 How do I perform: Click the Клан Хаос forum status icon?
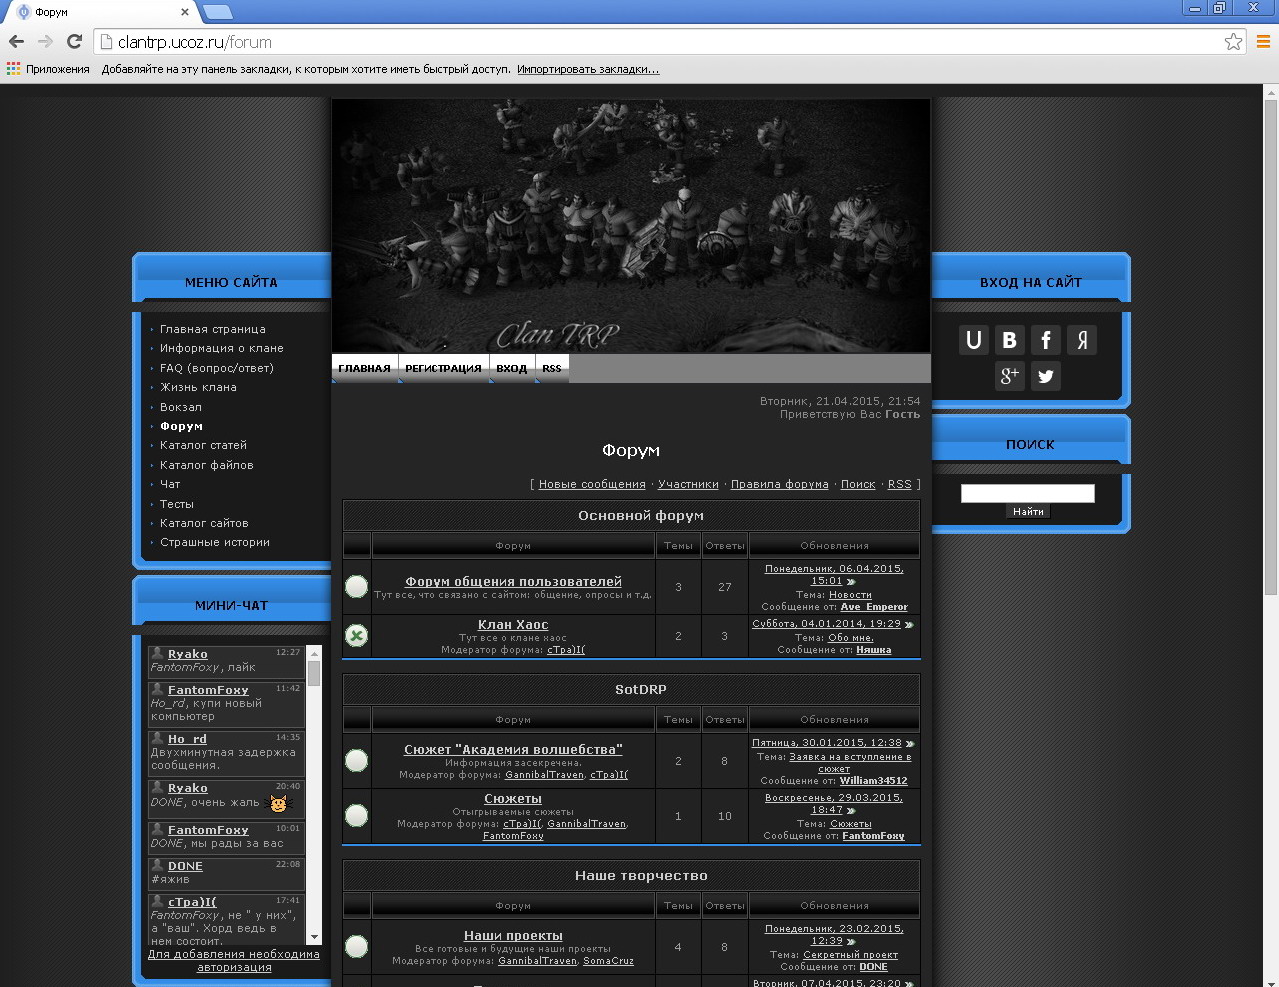(x=356, y=635)
